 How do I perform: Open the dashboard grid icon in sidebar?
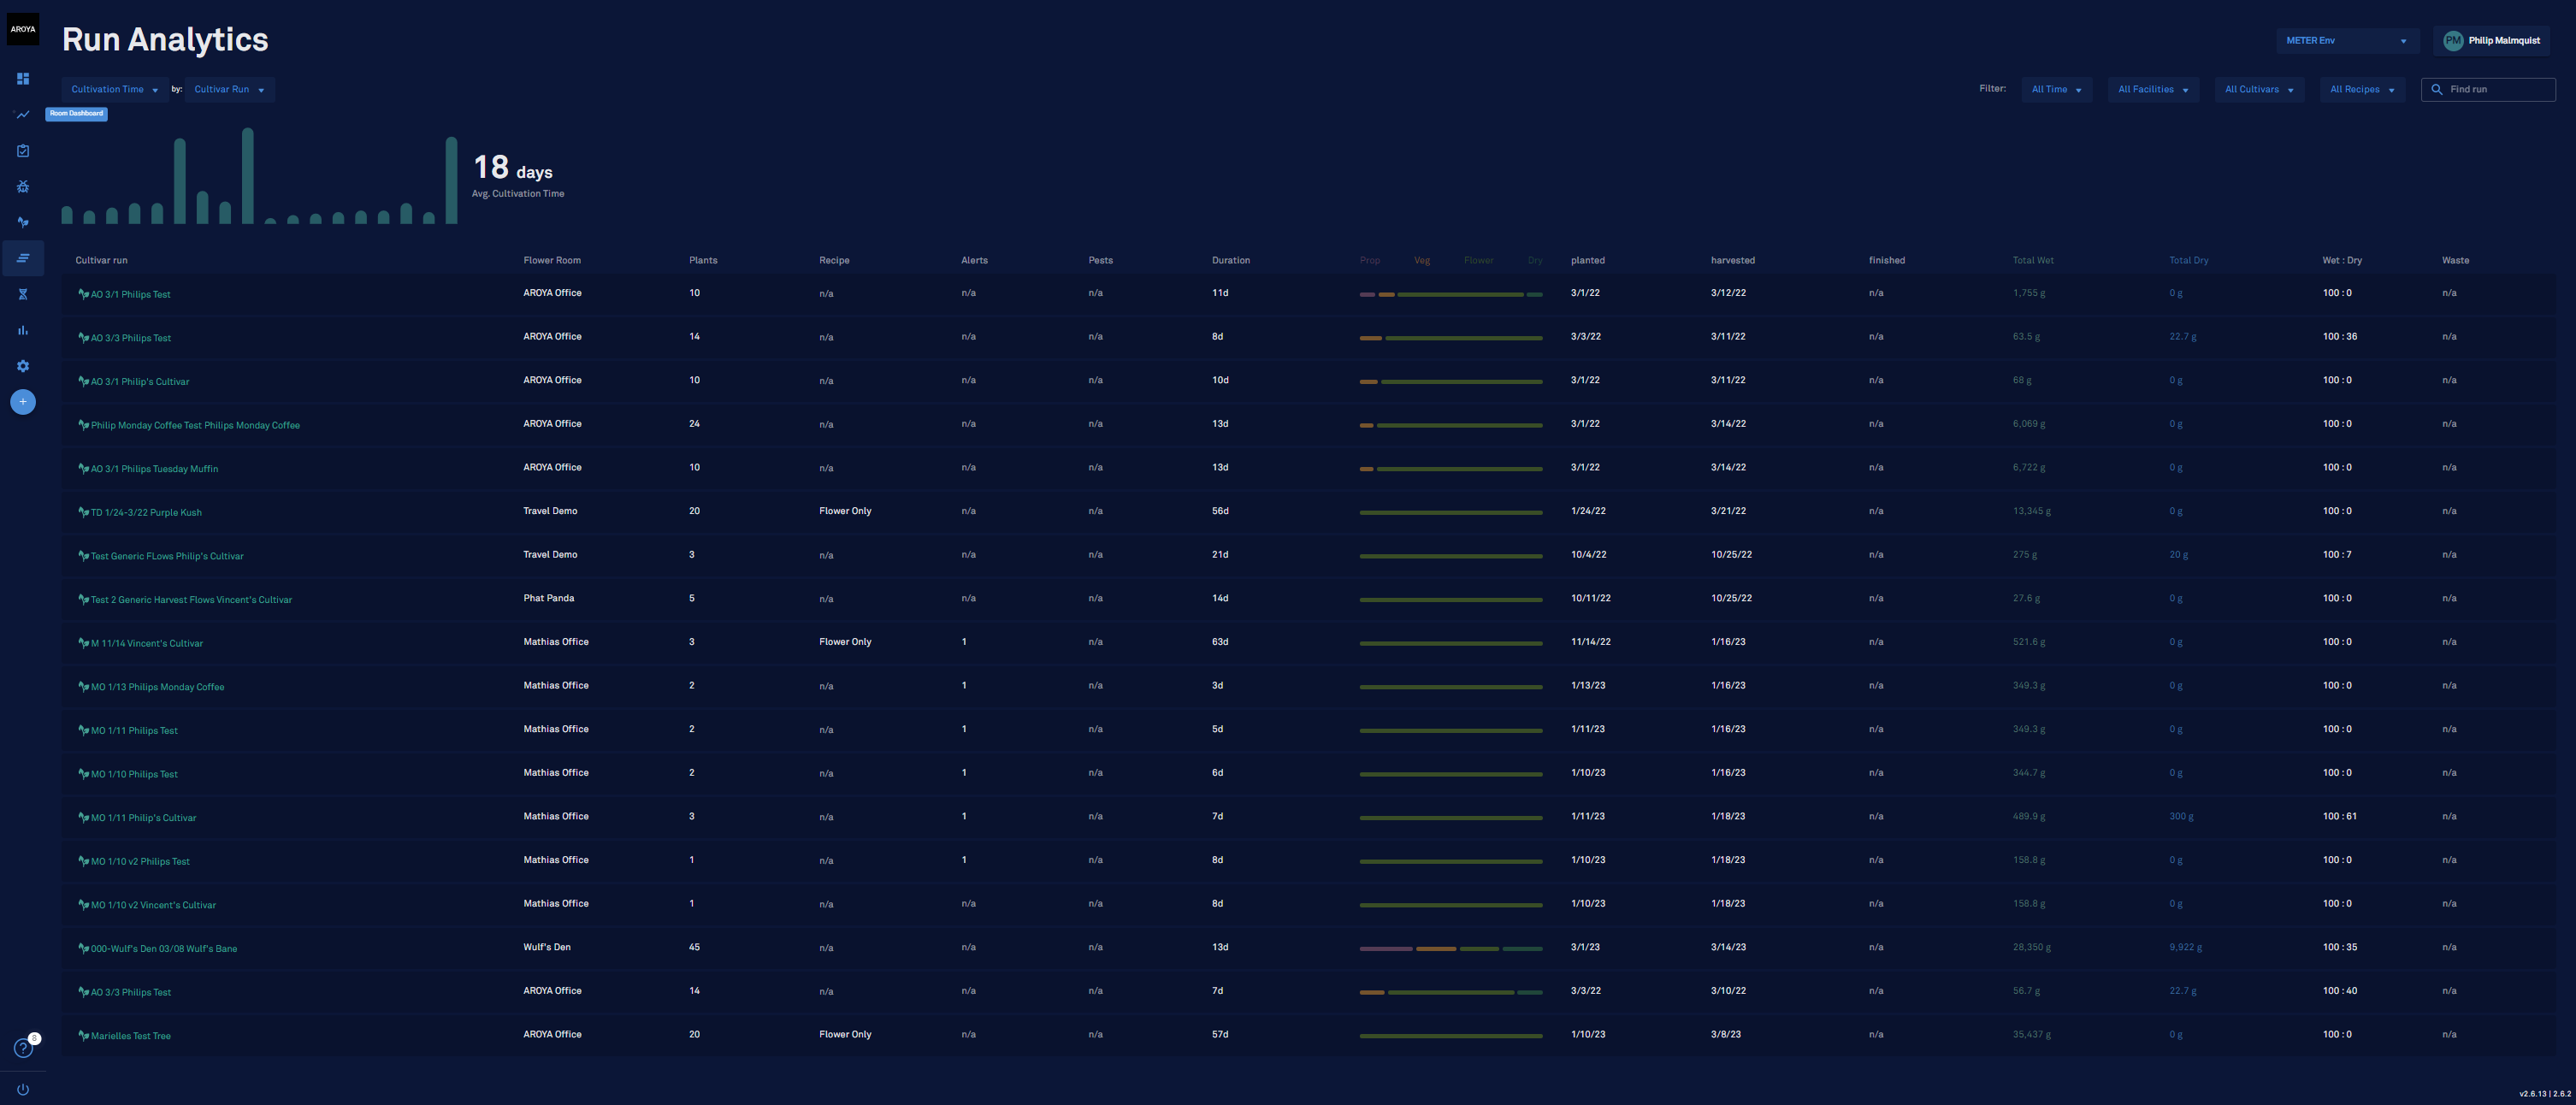point(23,79)
